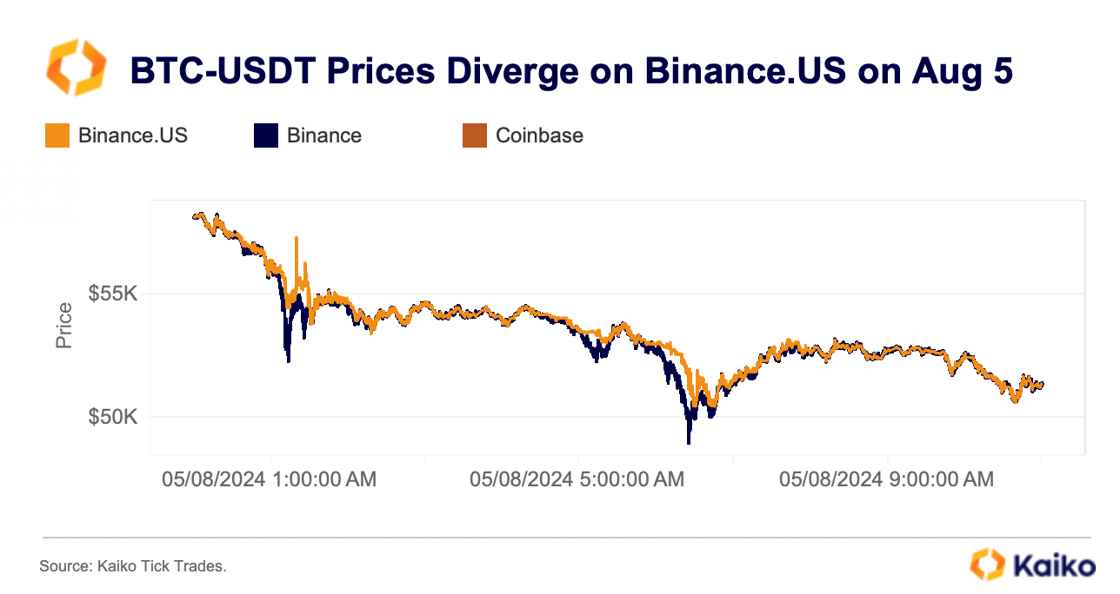Toggle the Binance series legend label
The width and height of the screenshot is (1120, 594).
pyautogui.click(x=324, y=135)
